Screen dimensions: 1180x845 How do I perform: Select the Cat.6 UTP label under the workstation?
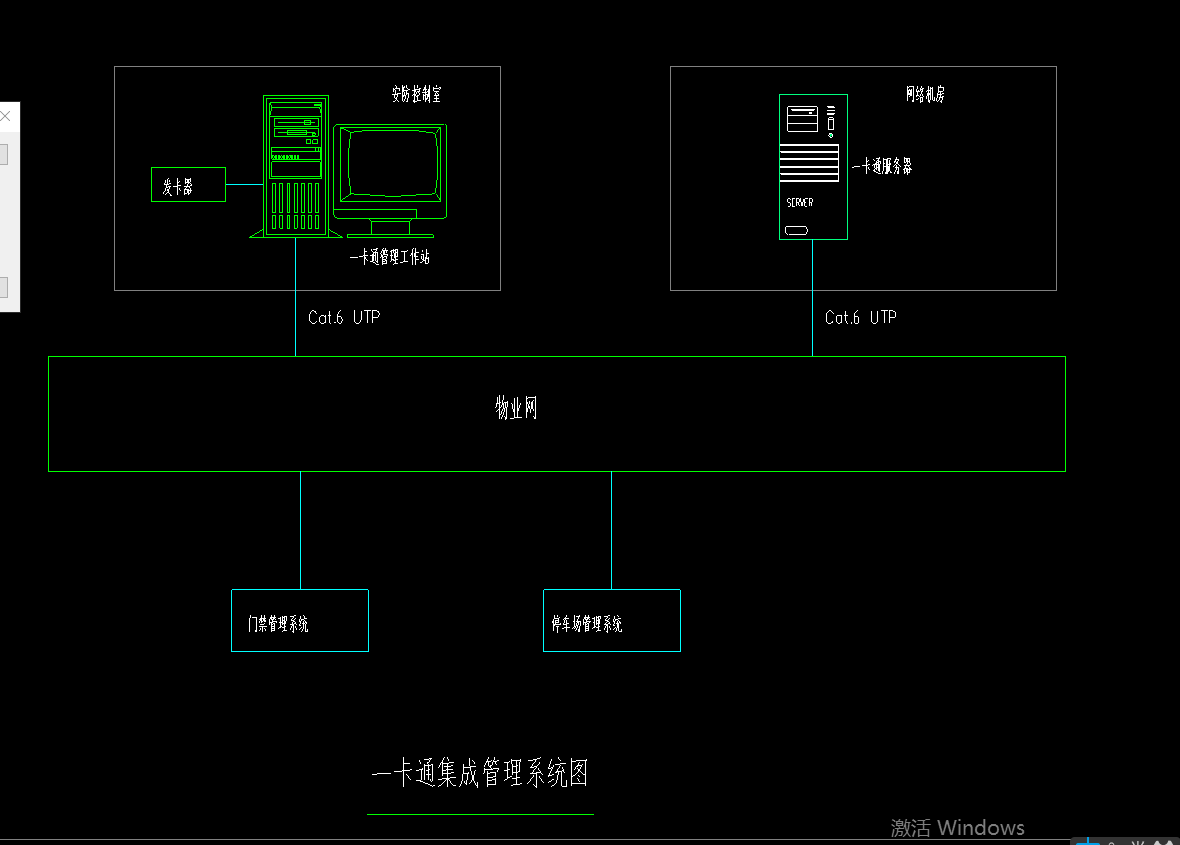coord(344,318)
